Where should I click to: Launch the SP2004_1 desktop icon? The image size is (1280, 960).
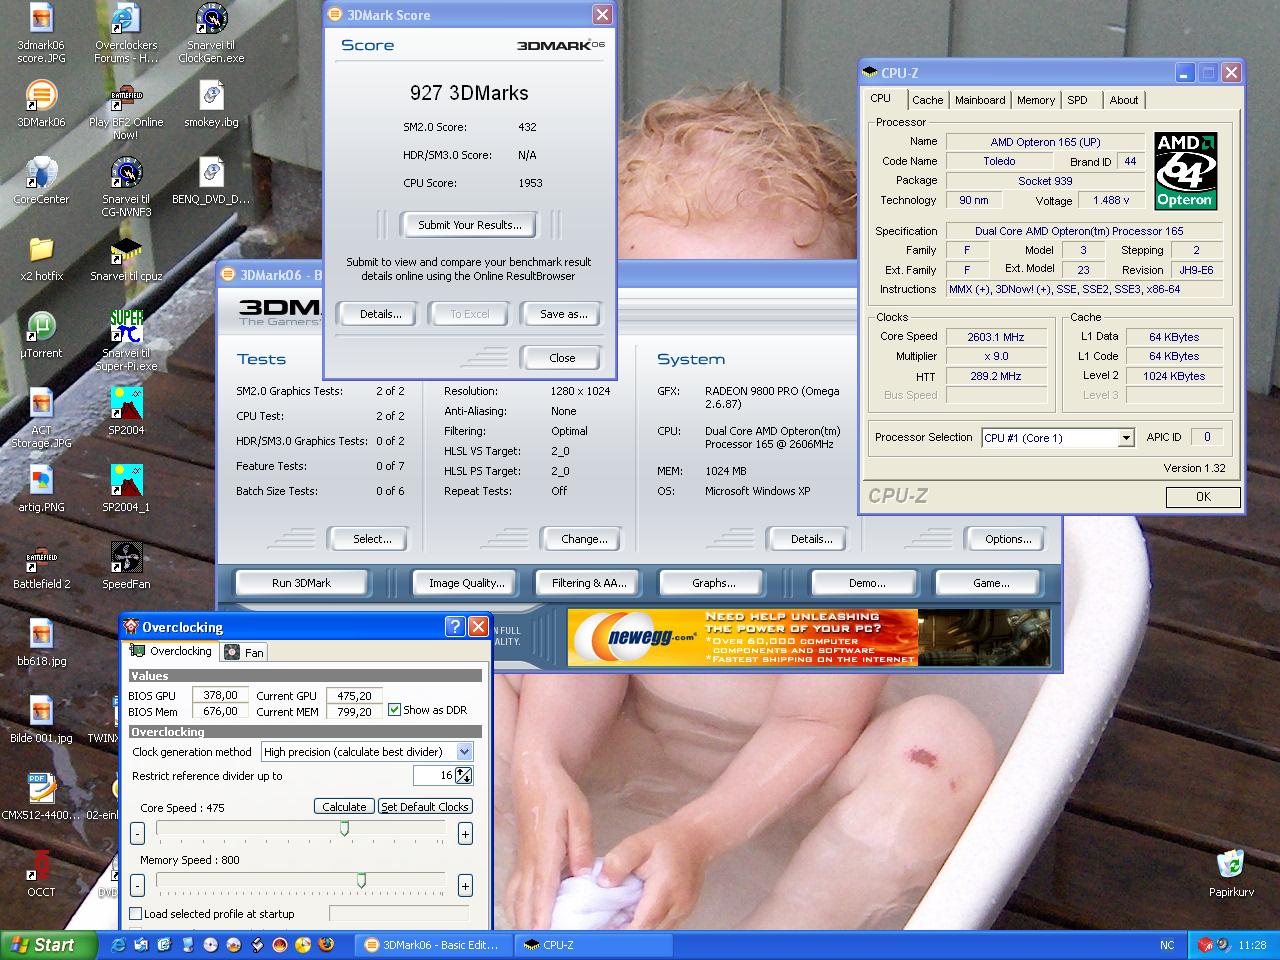pos(126,489)
